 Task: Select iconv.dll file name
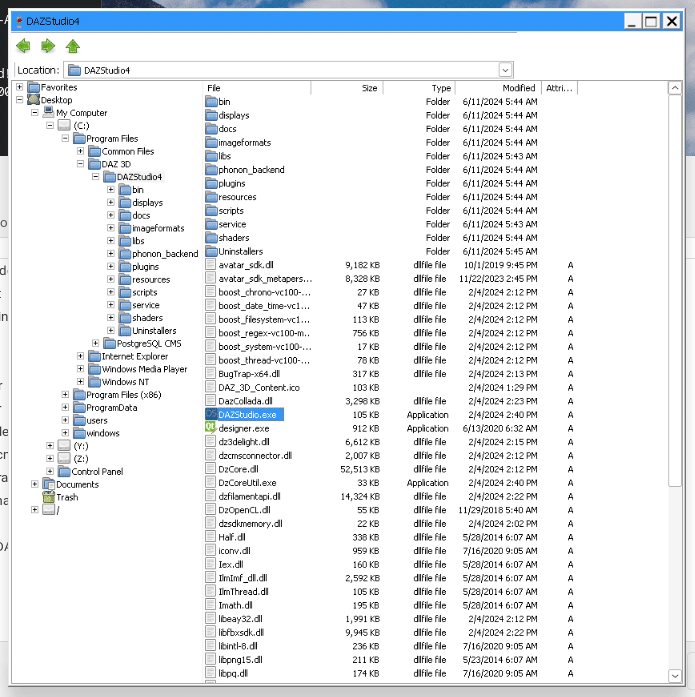pyautogui.click(x=234, y=551)
